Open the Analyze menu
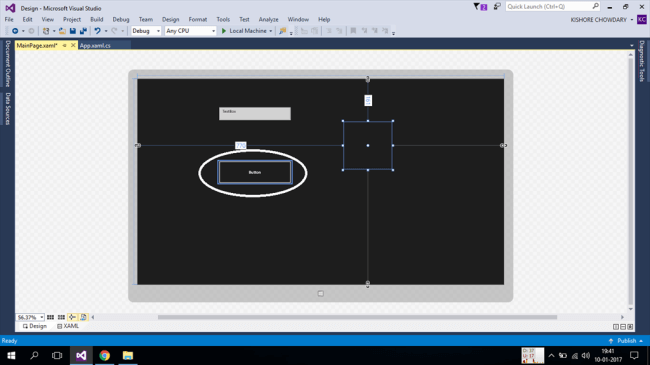The height and width of the screenshot is (365, 650). click(269, 19)
